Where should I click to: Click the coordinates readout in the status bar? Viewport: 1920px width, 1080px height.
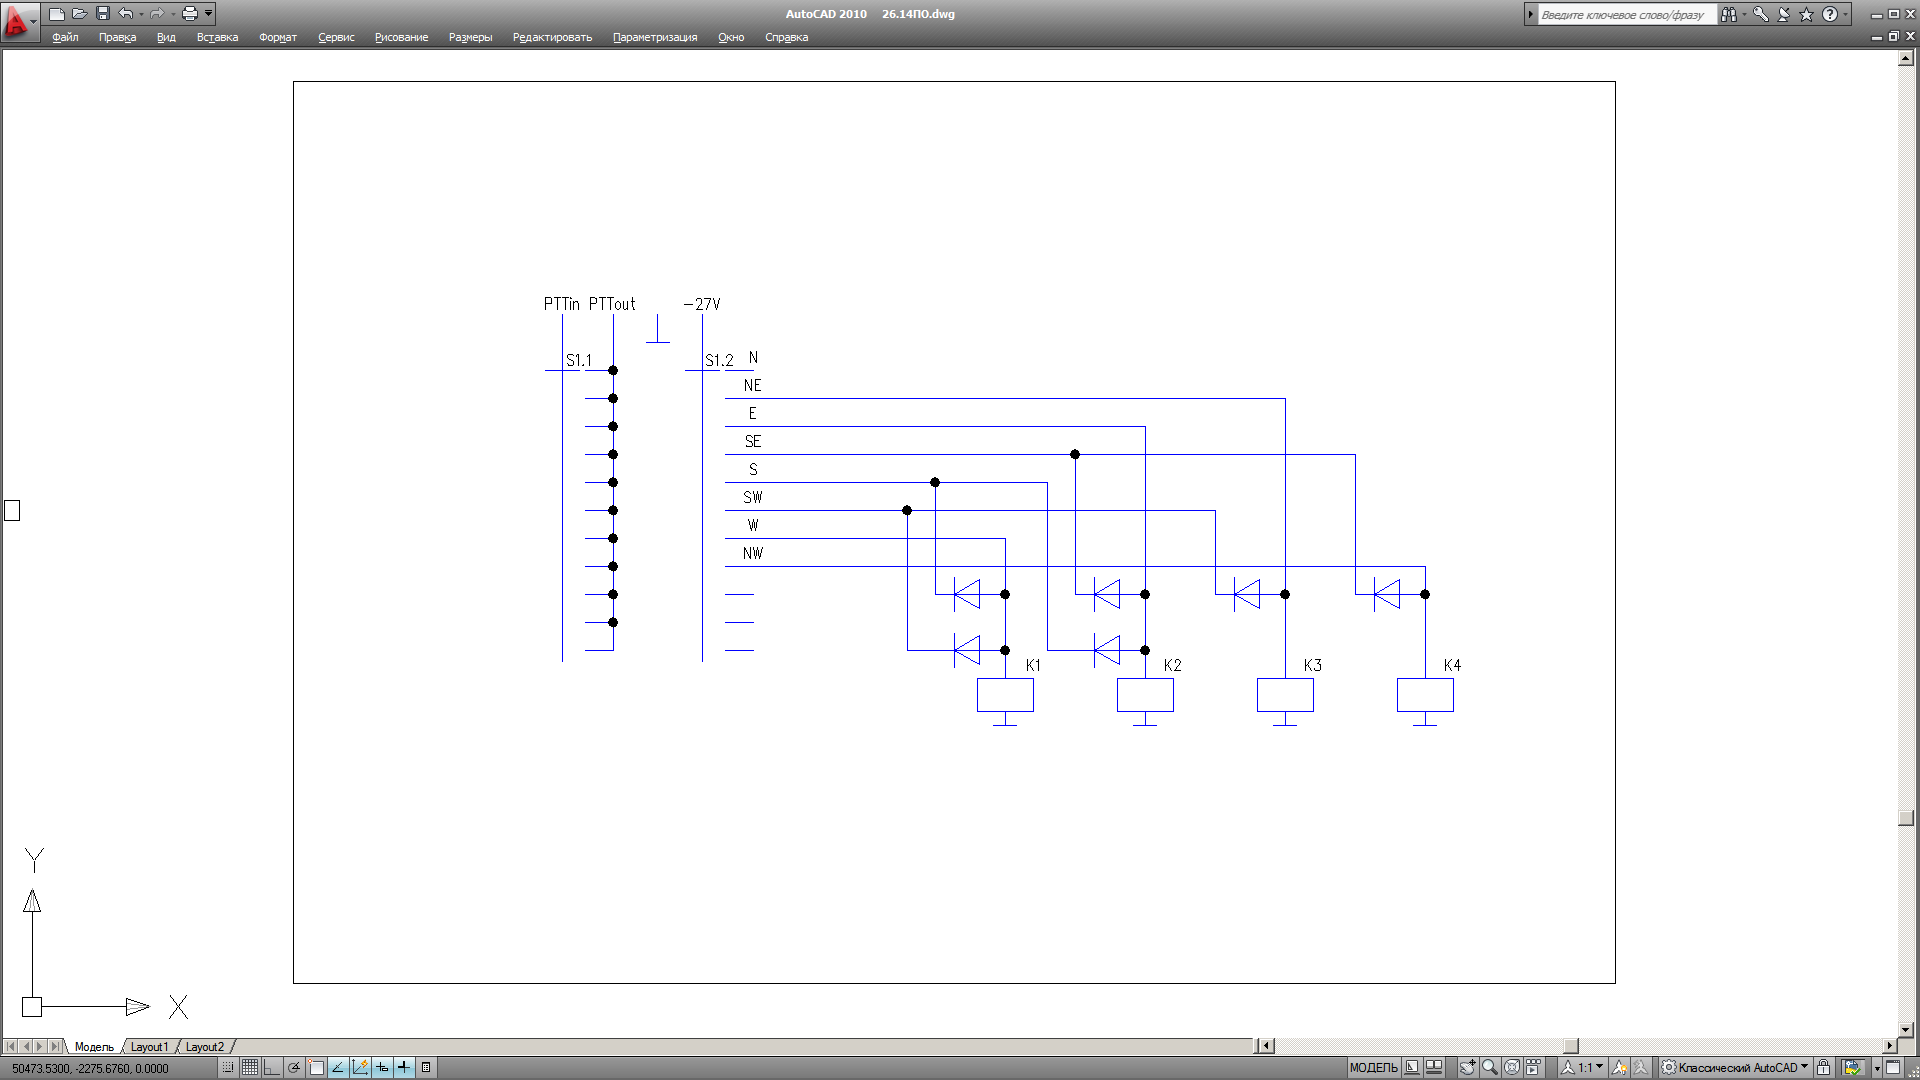click(90, 1068)
